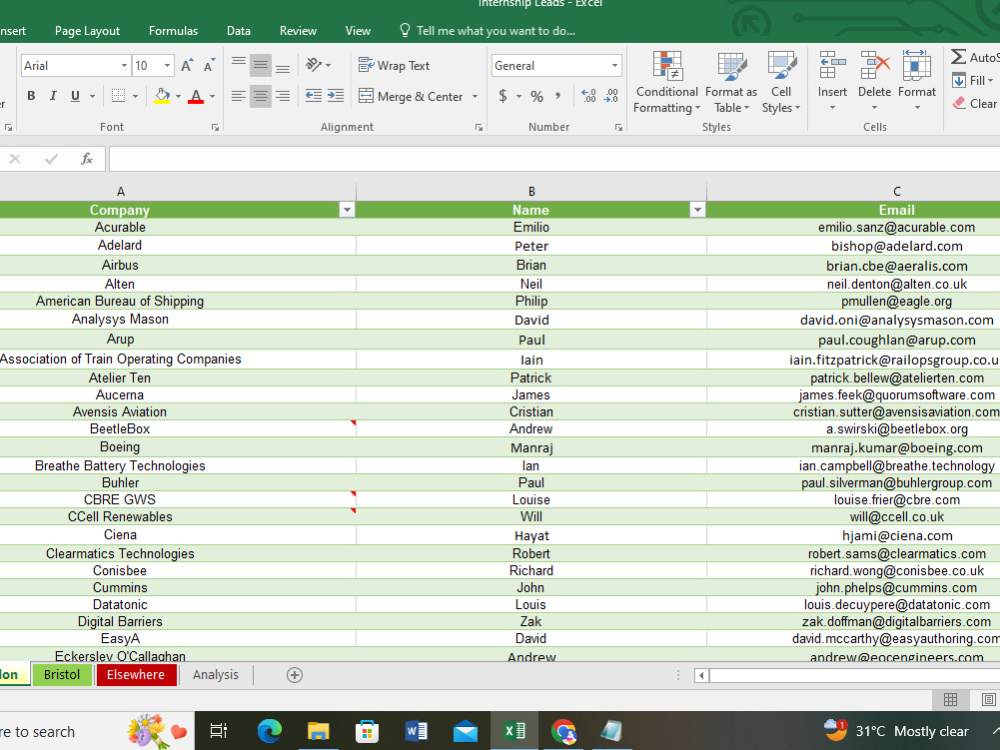Switch to Analysis sheet tab

click(x=216, y=675)
